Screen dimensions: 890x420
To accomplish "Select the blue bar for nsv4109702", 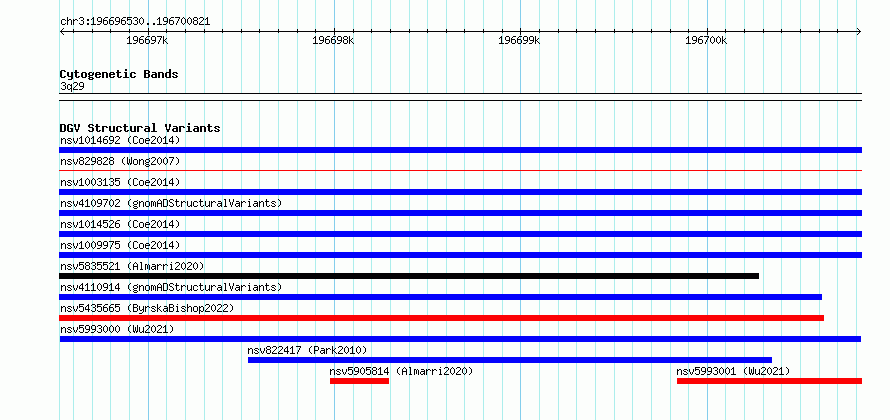I will point(460,213).
